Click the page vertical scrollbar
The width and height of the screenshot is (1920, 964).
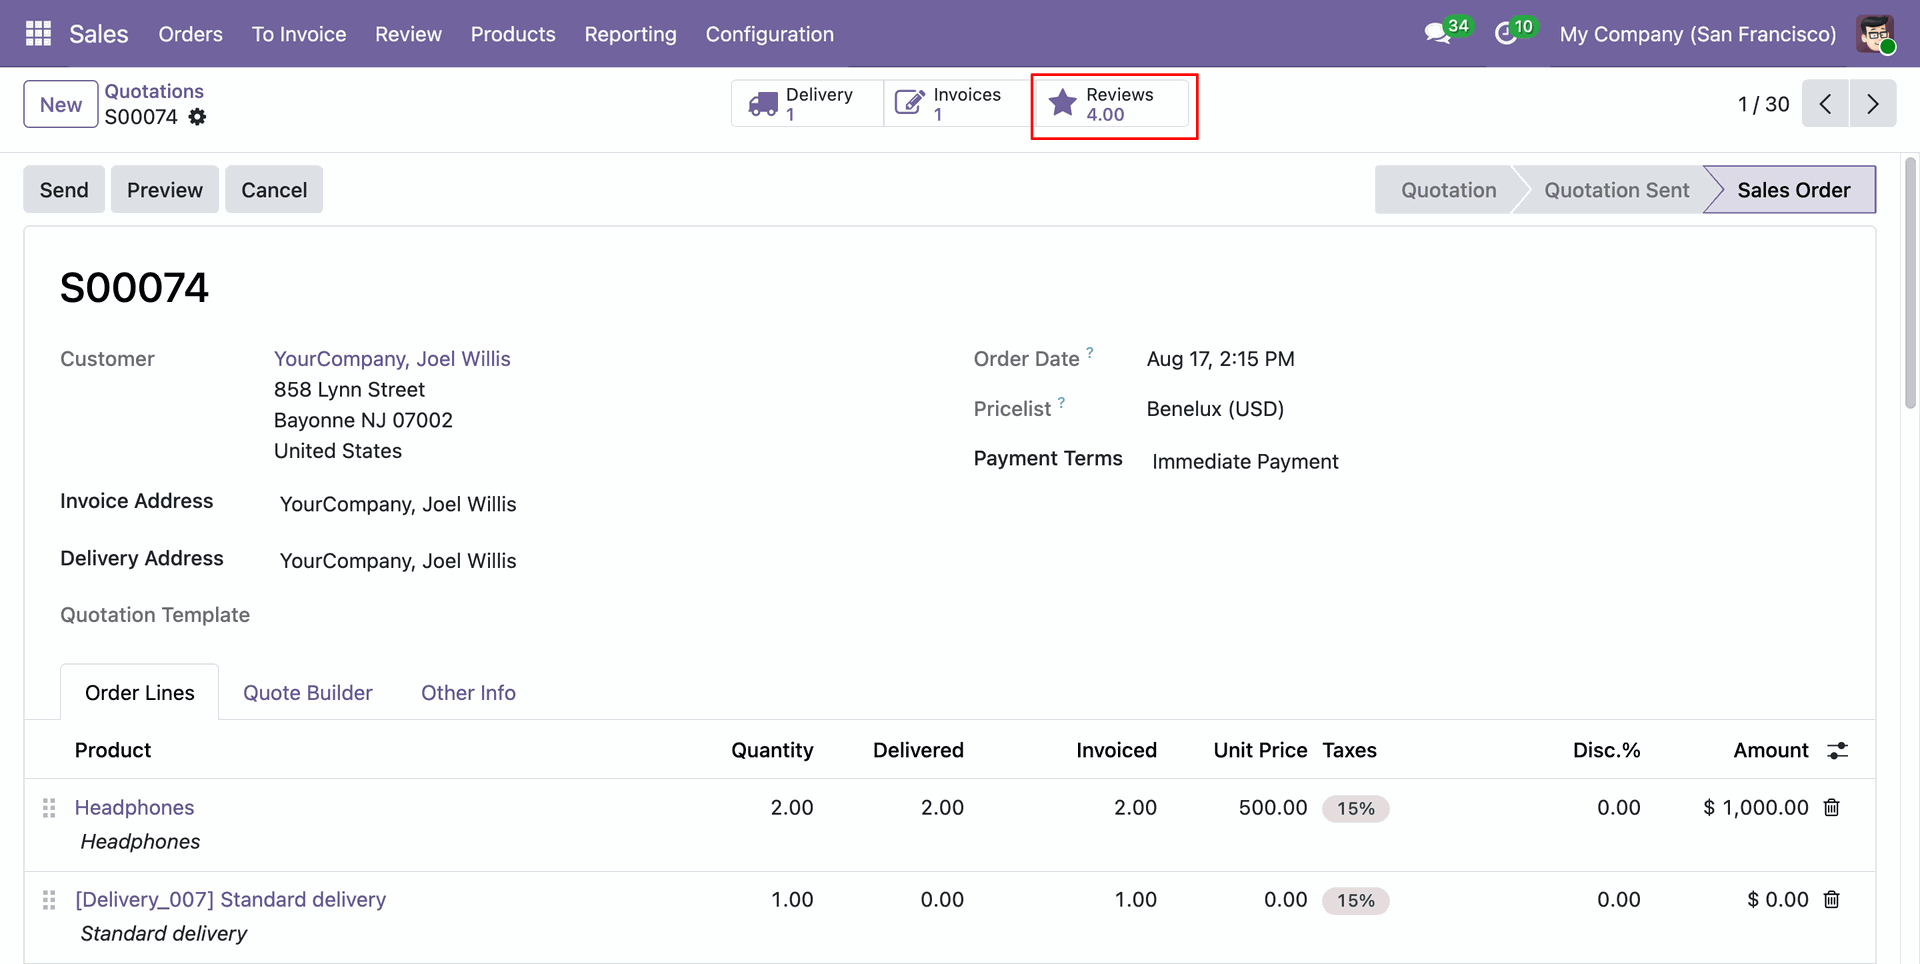coord(1910,282)
